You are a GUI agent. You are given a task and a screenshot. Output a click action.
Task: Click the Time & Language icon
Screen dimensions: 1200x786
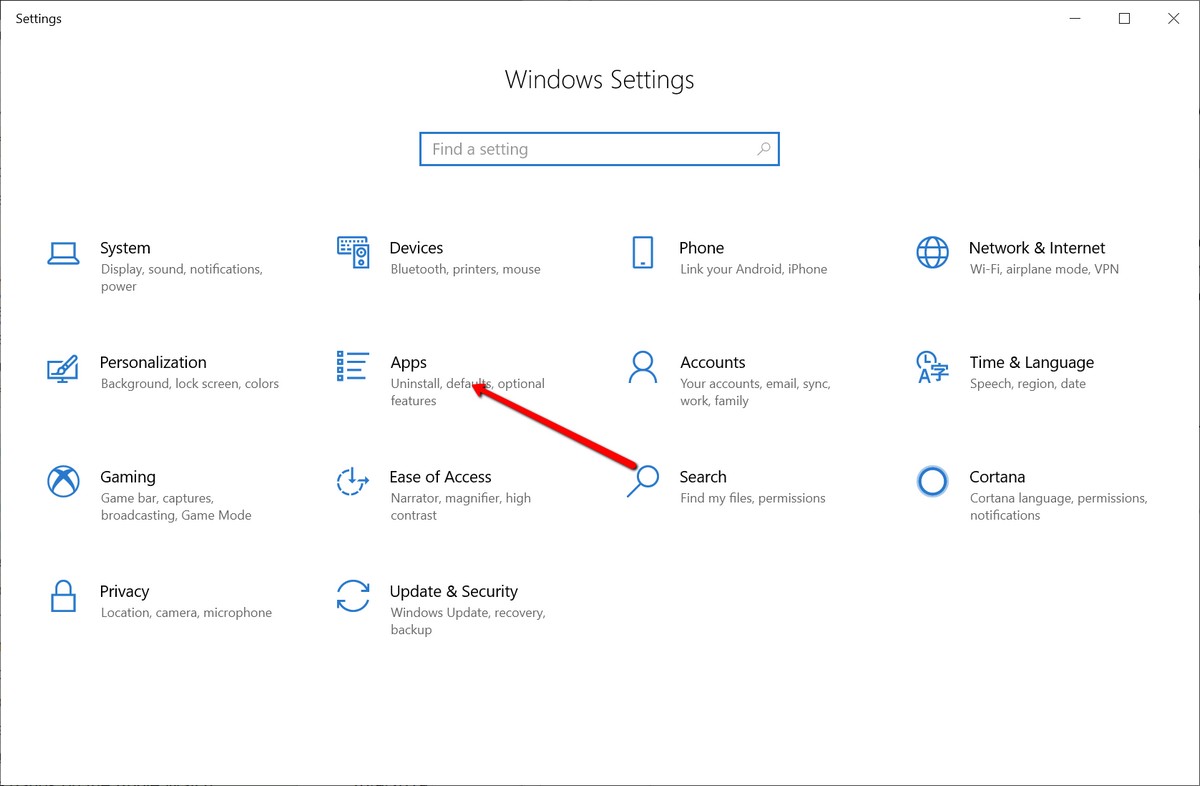pos(932,367)
